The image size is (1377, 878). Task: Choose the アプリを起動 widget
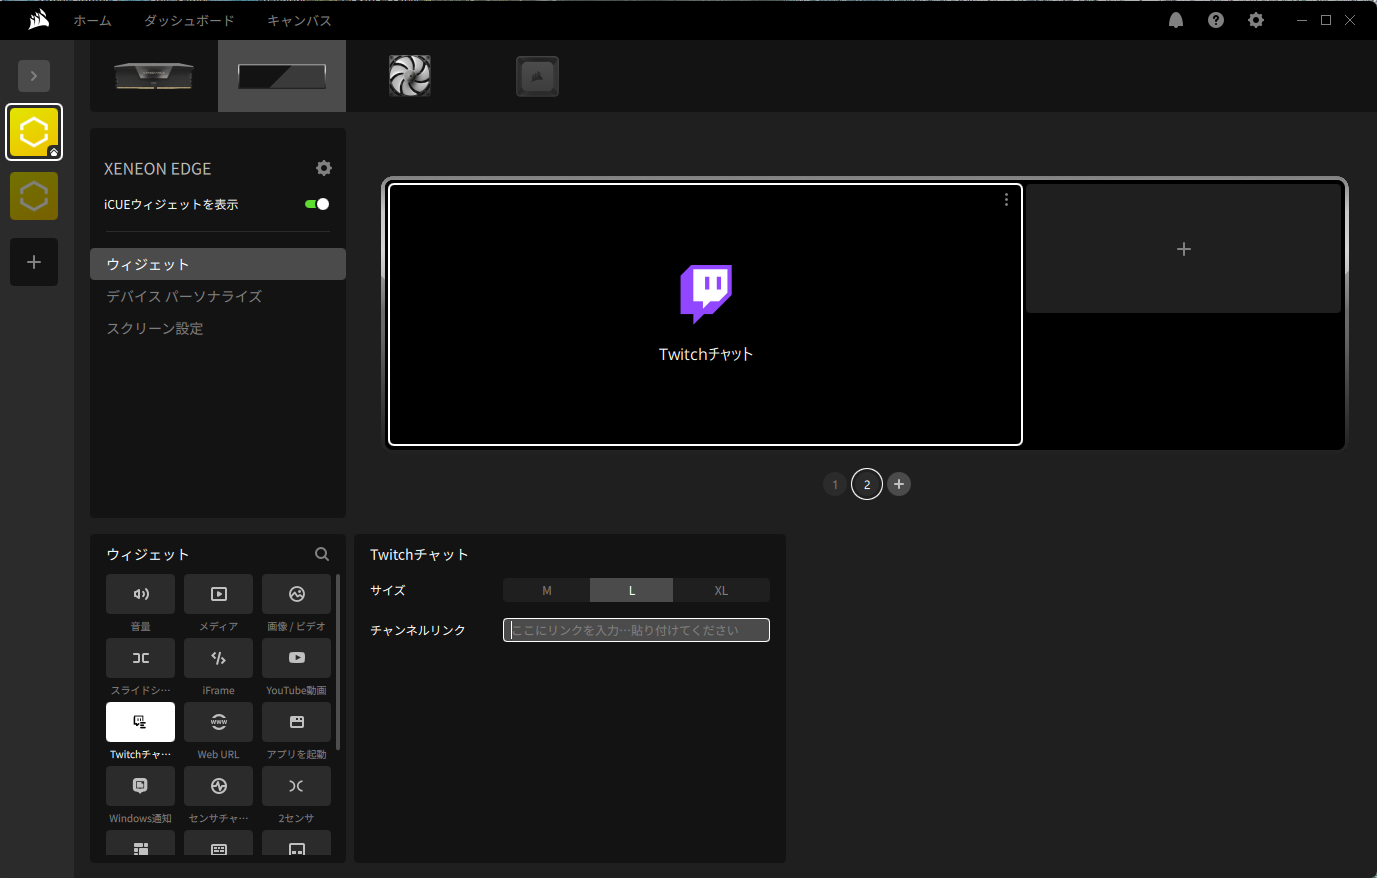click(296, 722)
